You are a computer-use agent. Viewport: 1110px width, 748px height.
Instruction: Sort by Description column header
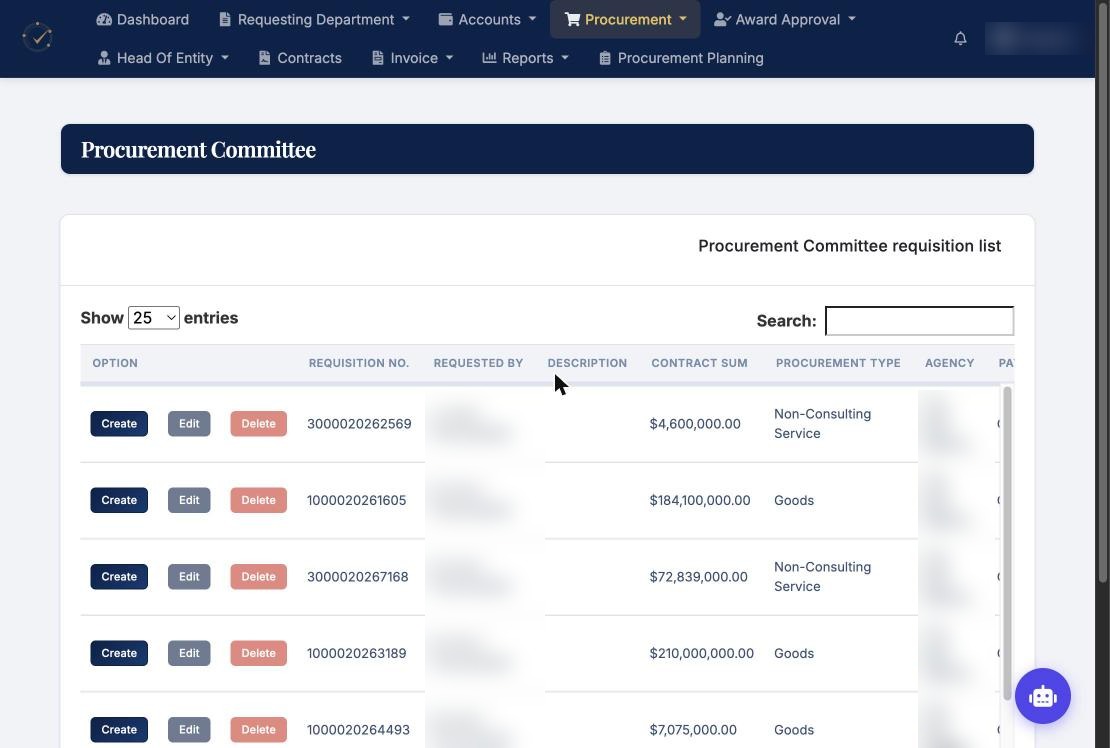[587, 363]
